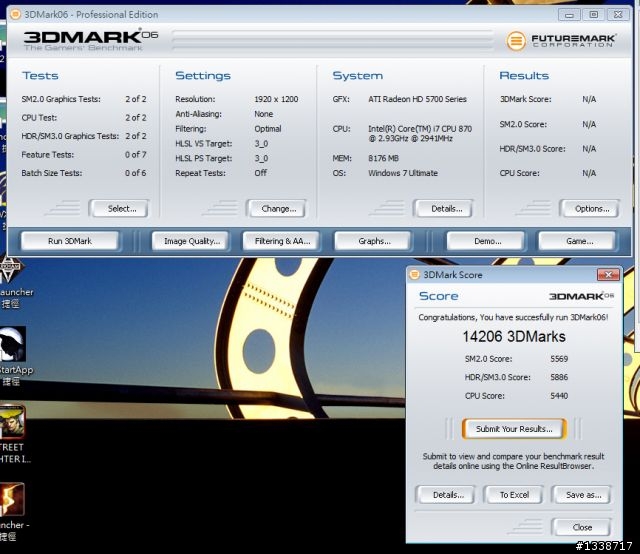
Task: Launch the Demo... button
Action: click(x=486, y=241)
